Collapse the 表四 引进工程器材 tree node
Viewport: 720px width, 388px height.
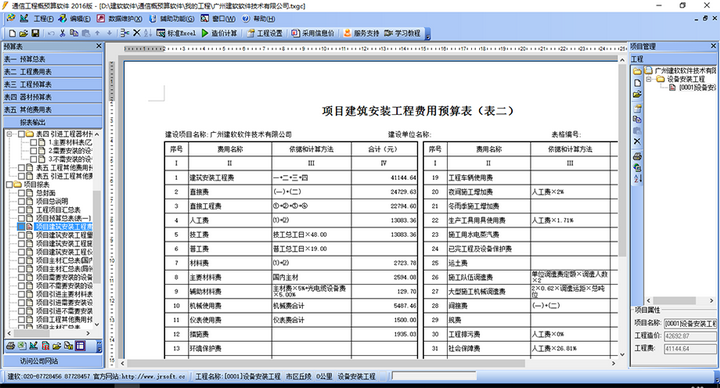click(x=9, y=134)
